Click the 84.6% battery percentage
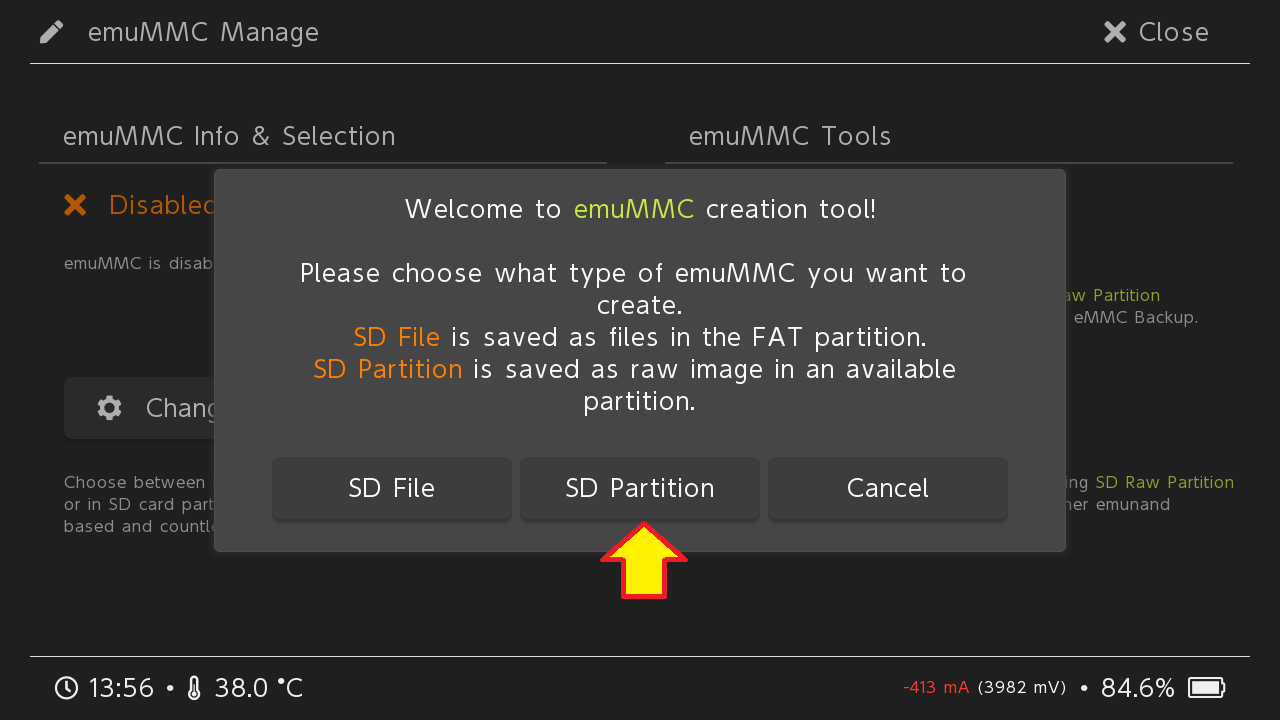Viewport: 1280px width, 720px height. coord(1137,688)
